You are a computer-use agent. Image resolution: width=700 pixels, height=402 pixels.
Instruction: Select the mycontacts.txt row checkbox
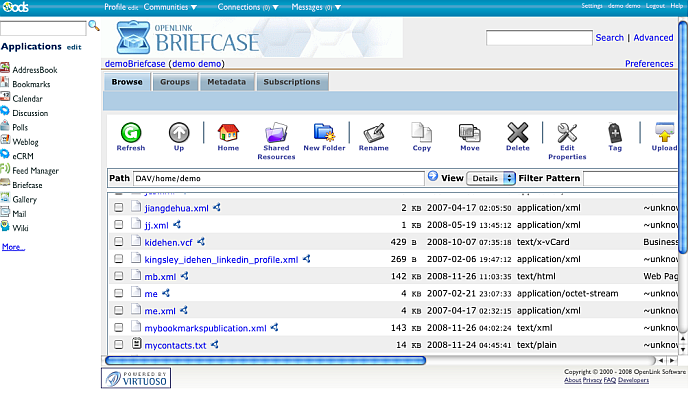(x=119, y=345)
